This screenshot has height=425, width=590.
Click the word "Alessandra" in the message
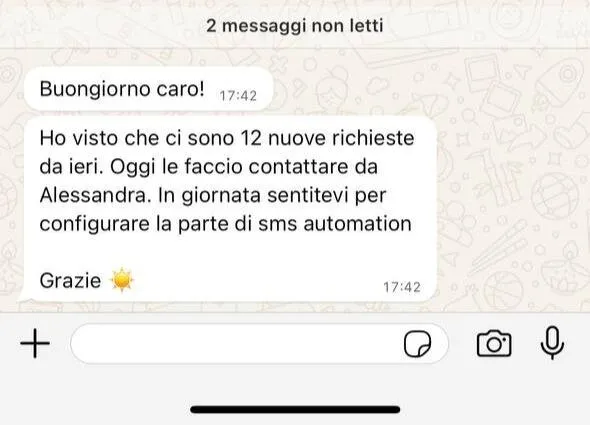93,195
